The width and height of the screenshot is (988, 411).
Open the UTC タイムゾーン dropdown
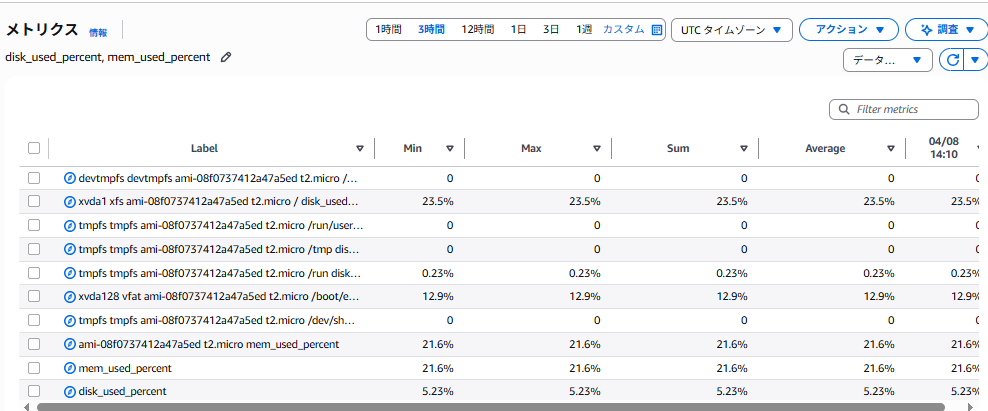pos(732,30)
